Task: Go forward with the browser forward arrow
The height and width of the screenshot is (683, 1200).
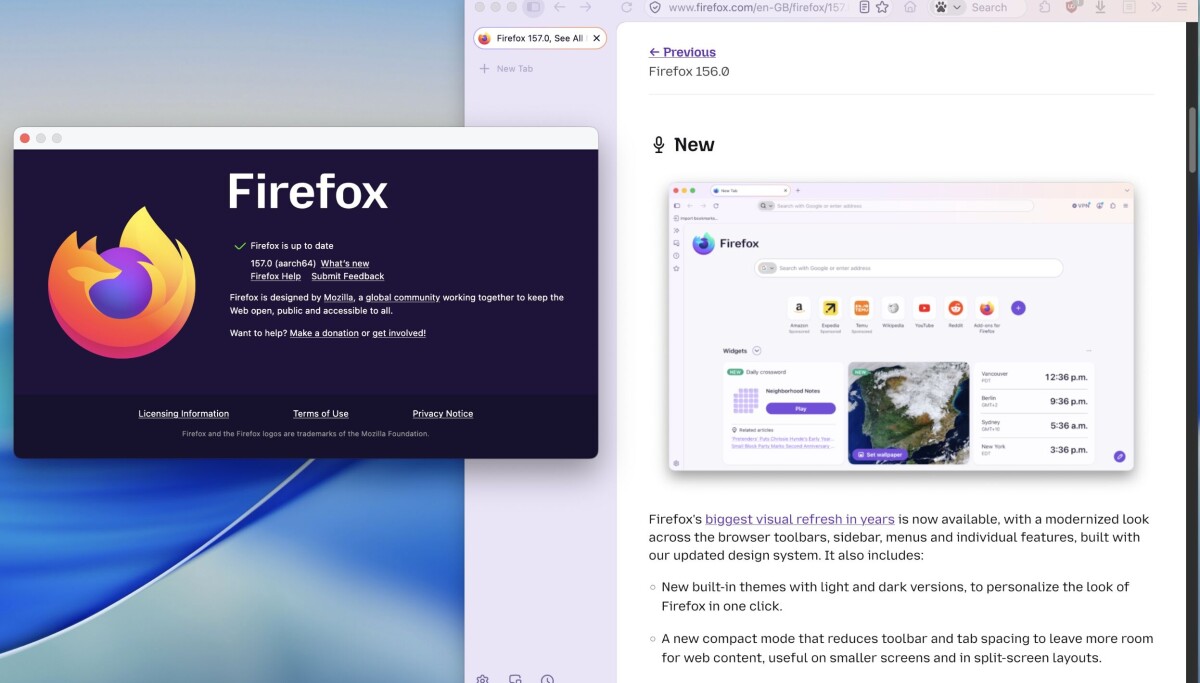Action: pos(586,7)
